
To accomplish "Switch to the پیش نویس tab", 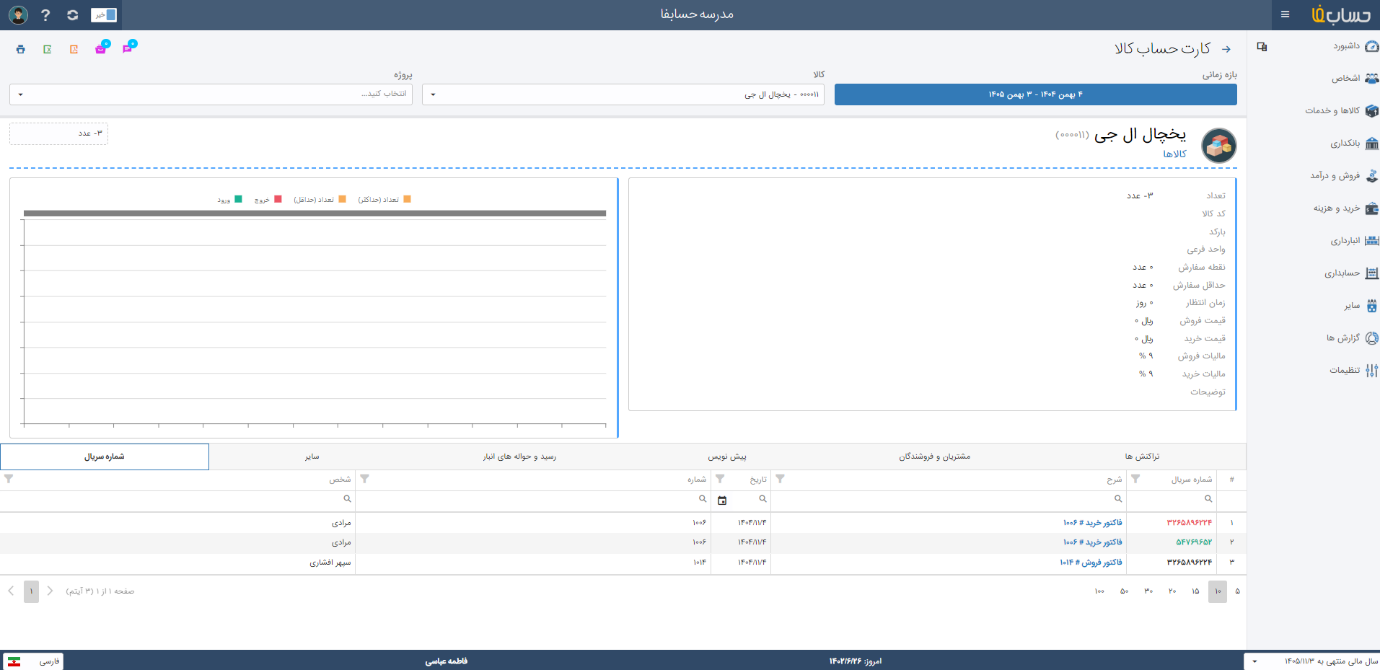I will point(728,456).
